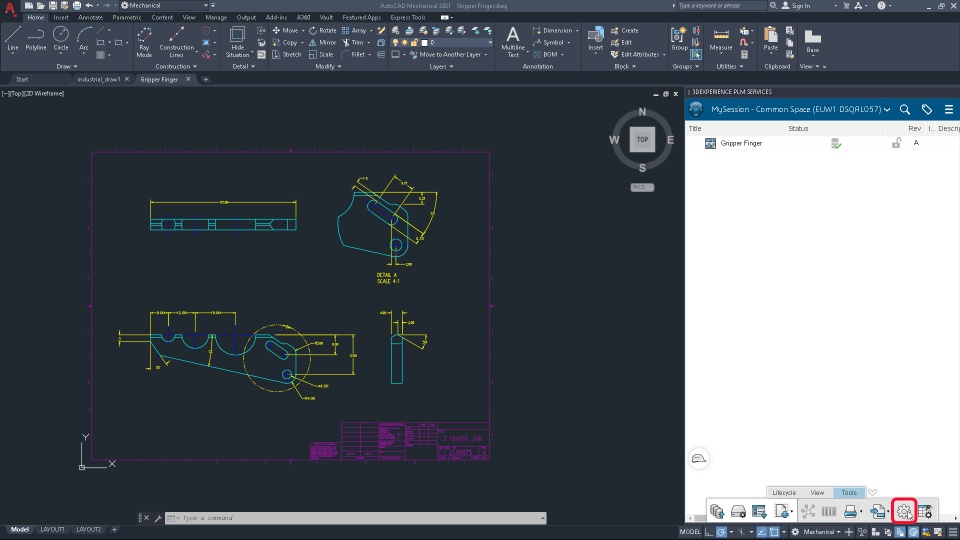The height and width of the screenshot is (540, 960).
Task: Select Gripper Finger row in PLM list
Action: click(x=741, y=143)
